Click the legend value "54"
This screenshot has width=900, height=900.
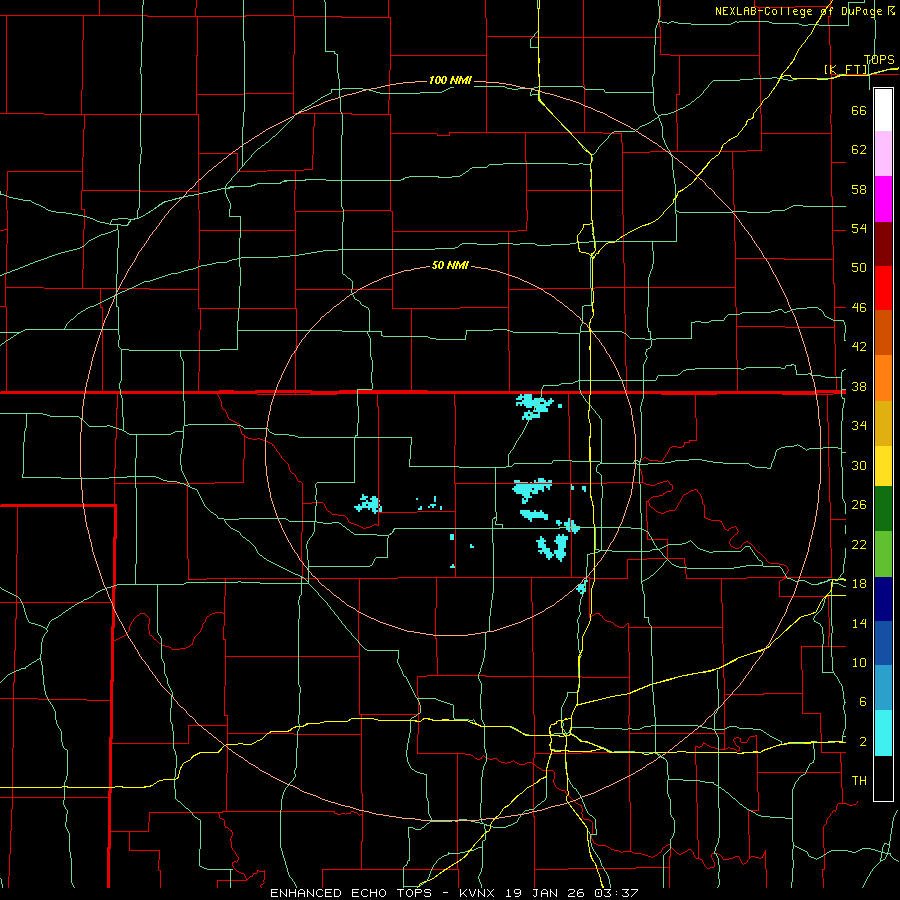pos(859,228)
